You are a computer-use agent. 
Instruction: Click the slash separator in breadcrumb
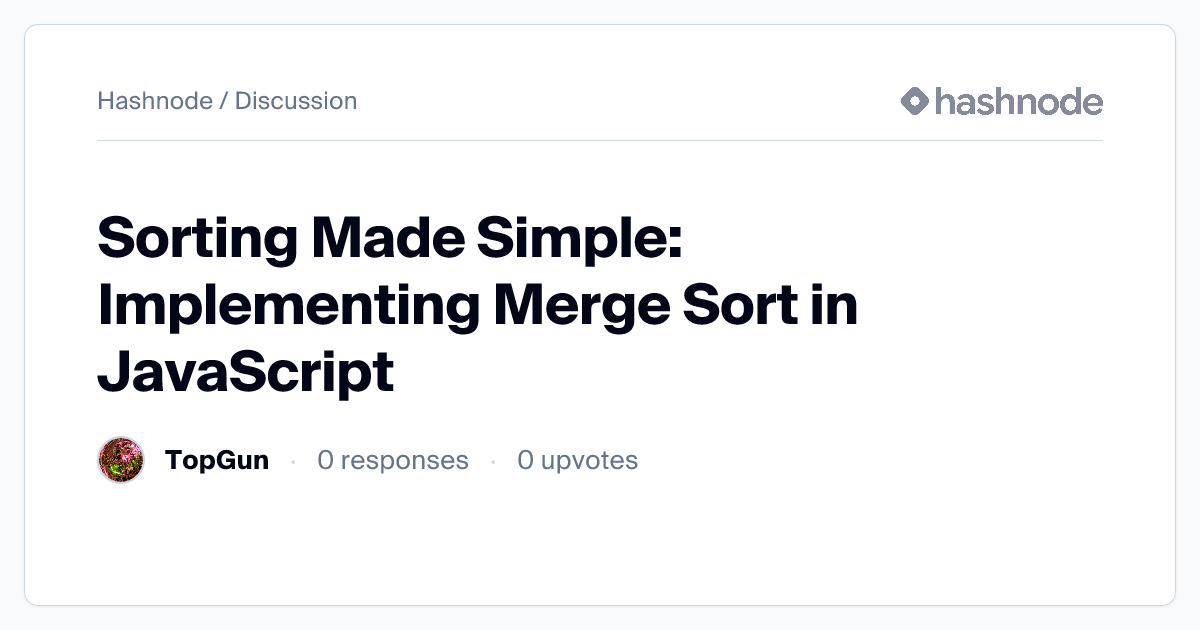(224, 101)
